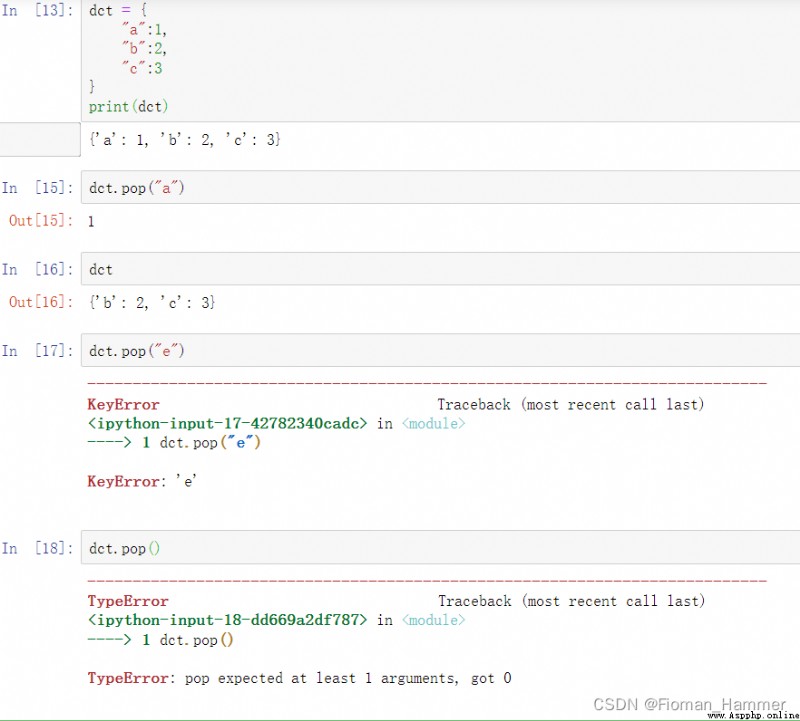Click the KeyError: 'e' message line
Viewport: 800px width, 721px height.
tap(142, 481)
